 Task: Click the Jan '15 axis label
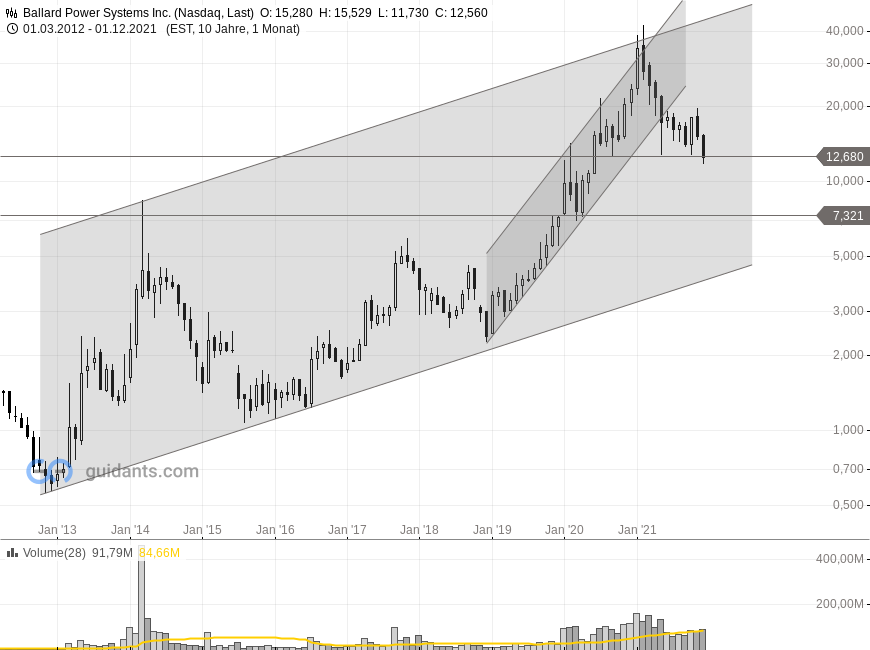coord(202,530)
